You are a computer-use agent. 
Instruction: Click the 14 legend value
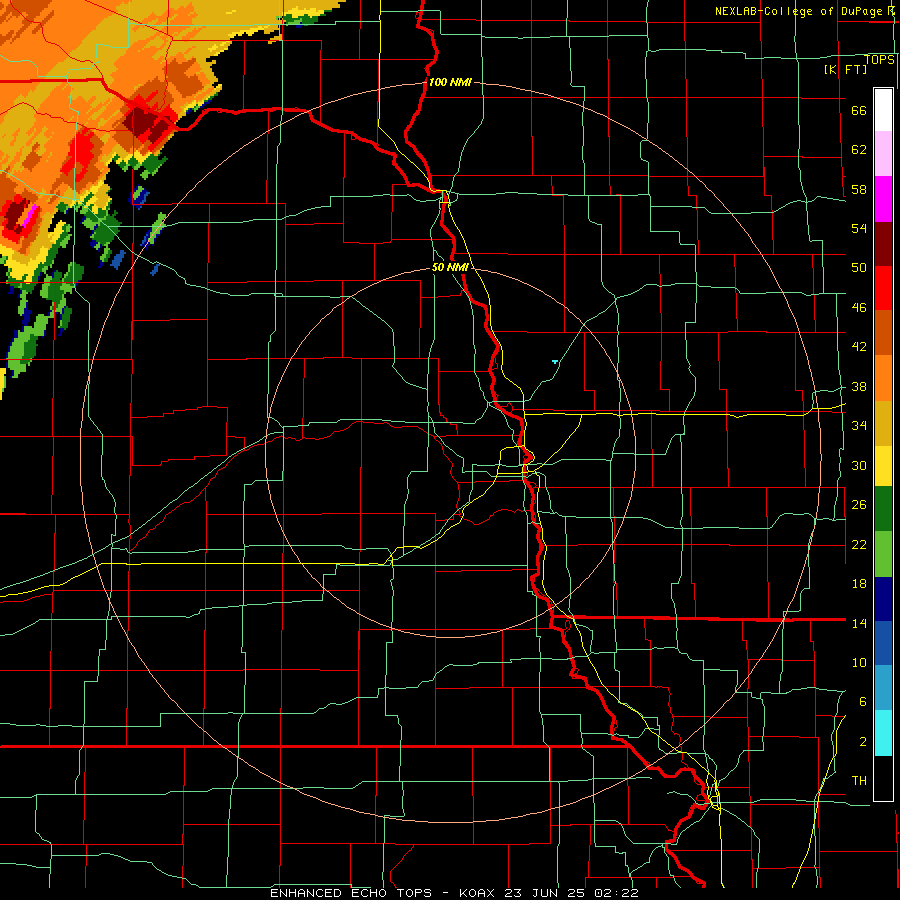coord(859,623)
